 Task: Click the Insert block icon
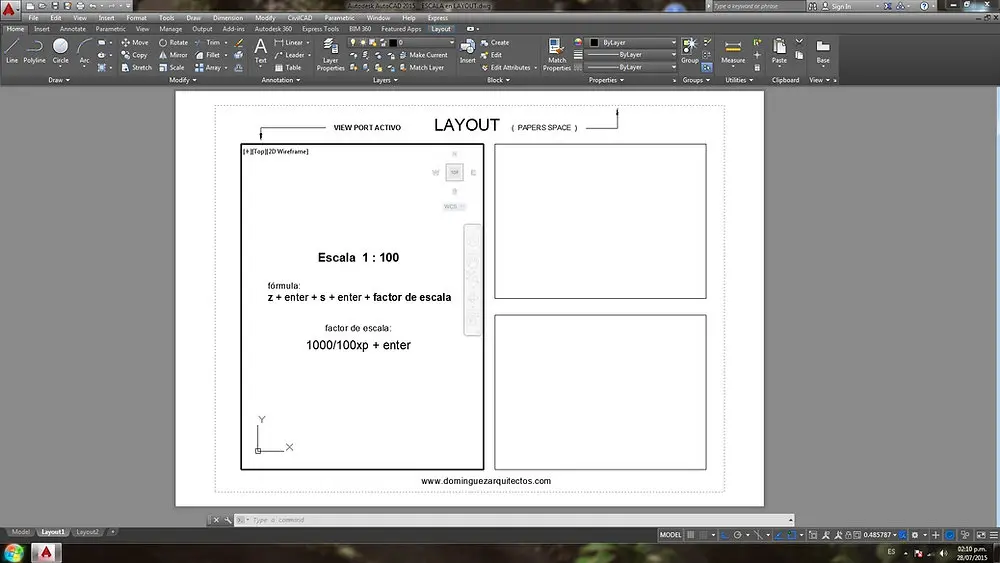467,50
